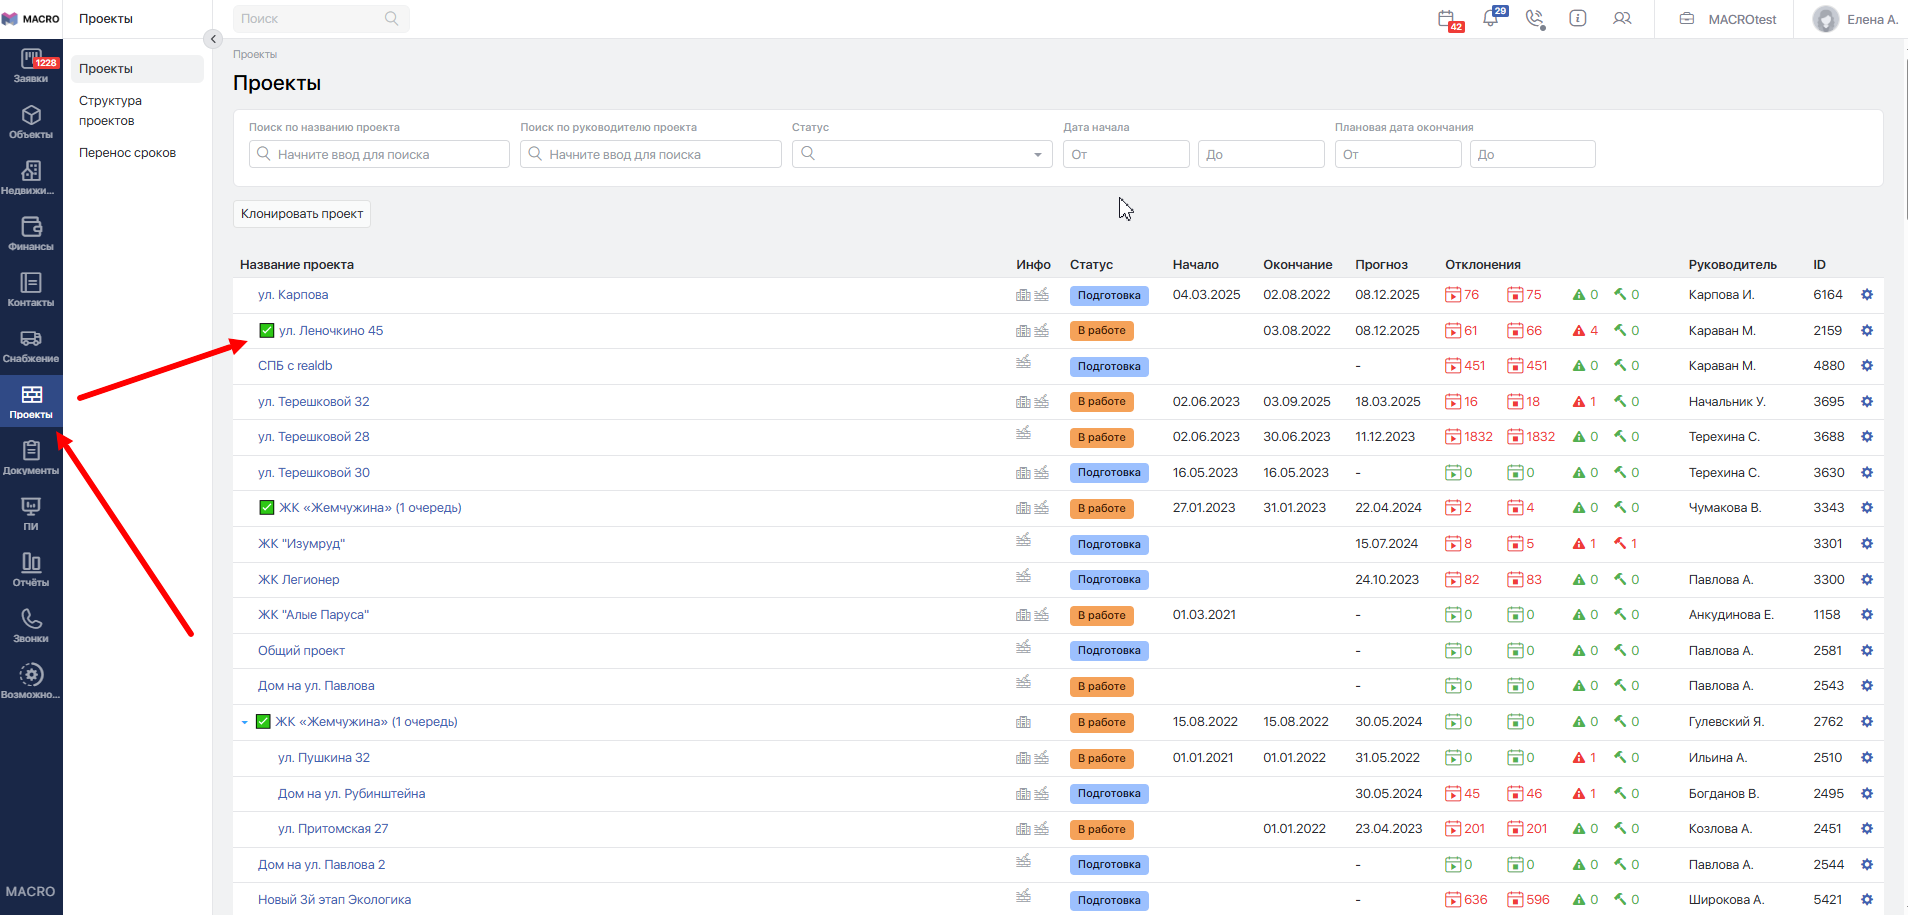
Task: Select Перенос сроков in side menu
Action: [x=127, y=153]
